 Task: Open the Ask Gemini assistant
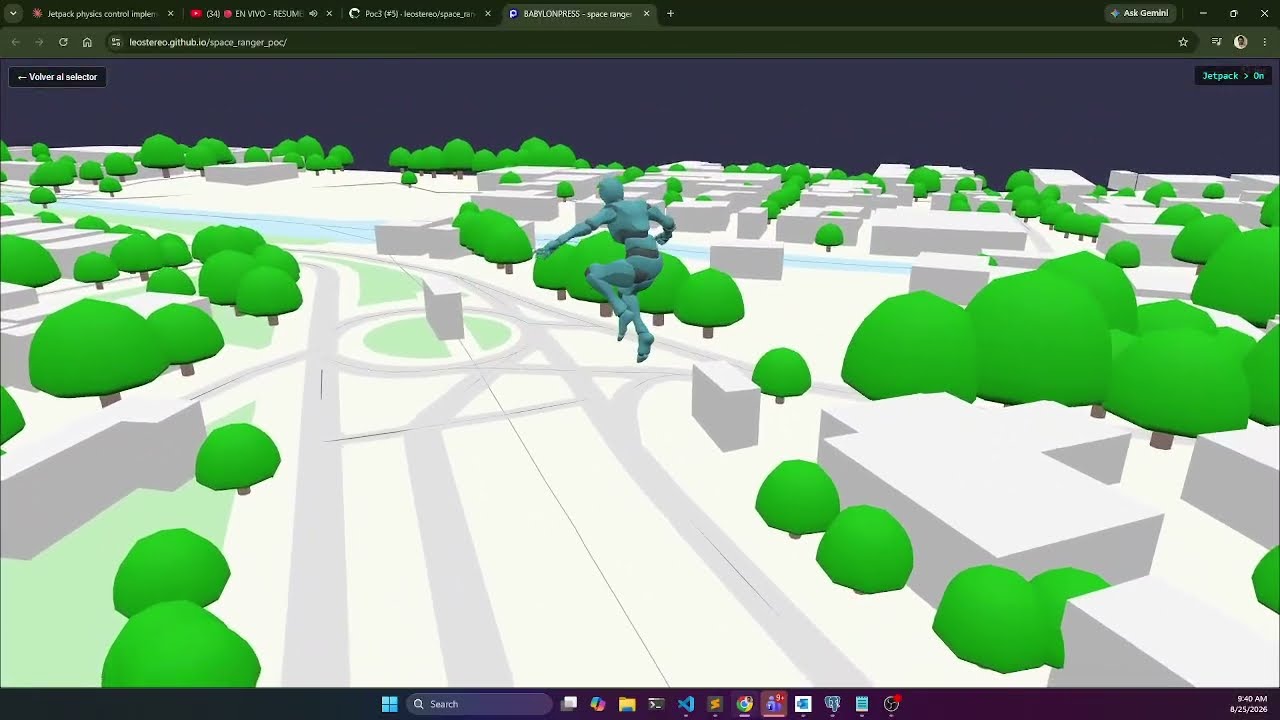pos(1139,13)
